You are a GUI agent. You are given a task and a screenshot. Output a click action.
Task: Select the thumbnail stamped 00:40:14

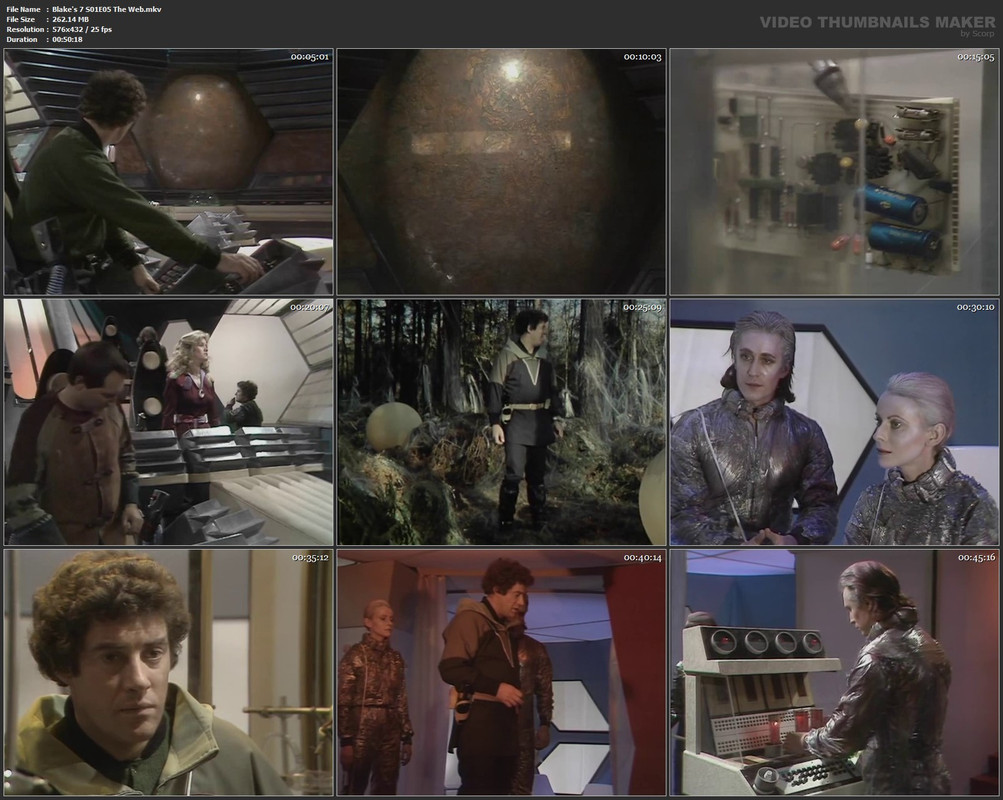pos(502,672)
